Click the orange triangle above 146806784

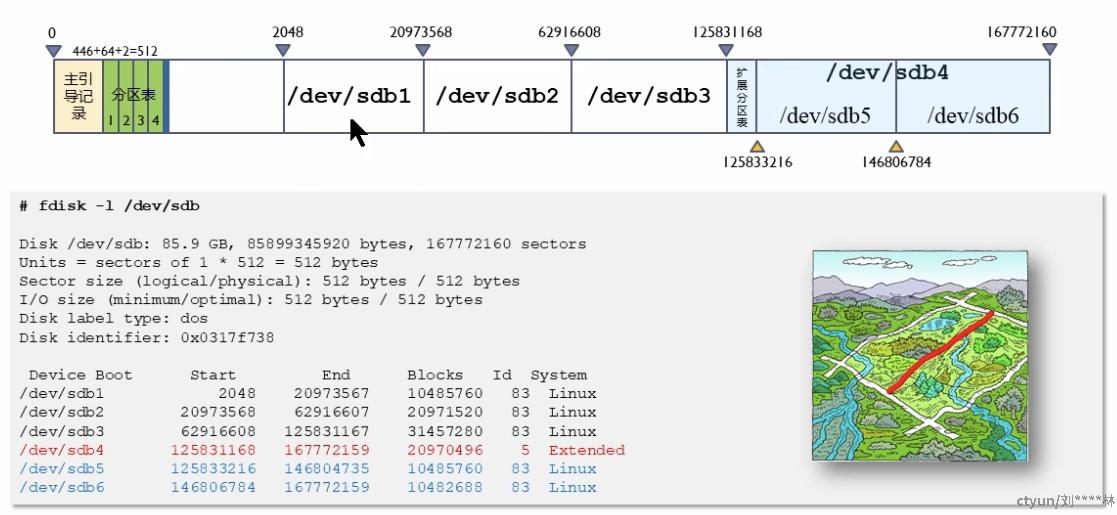pos(896,146)
